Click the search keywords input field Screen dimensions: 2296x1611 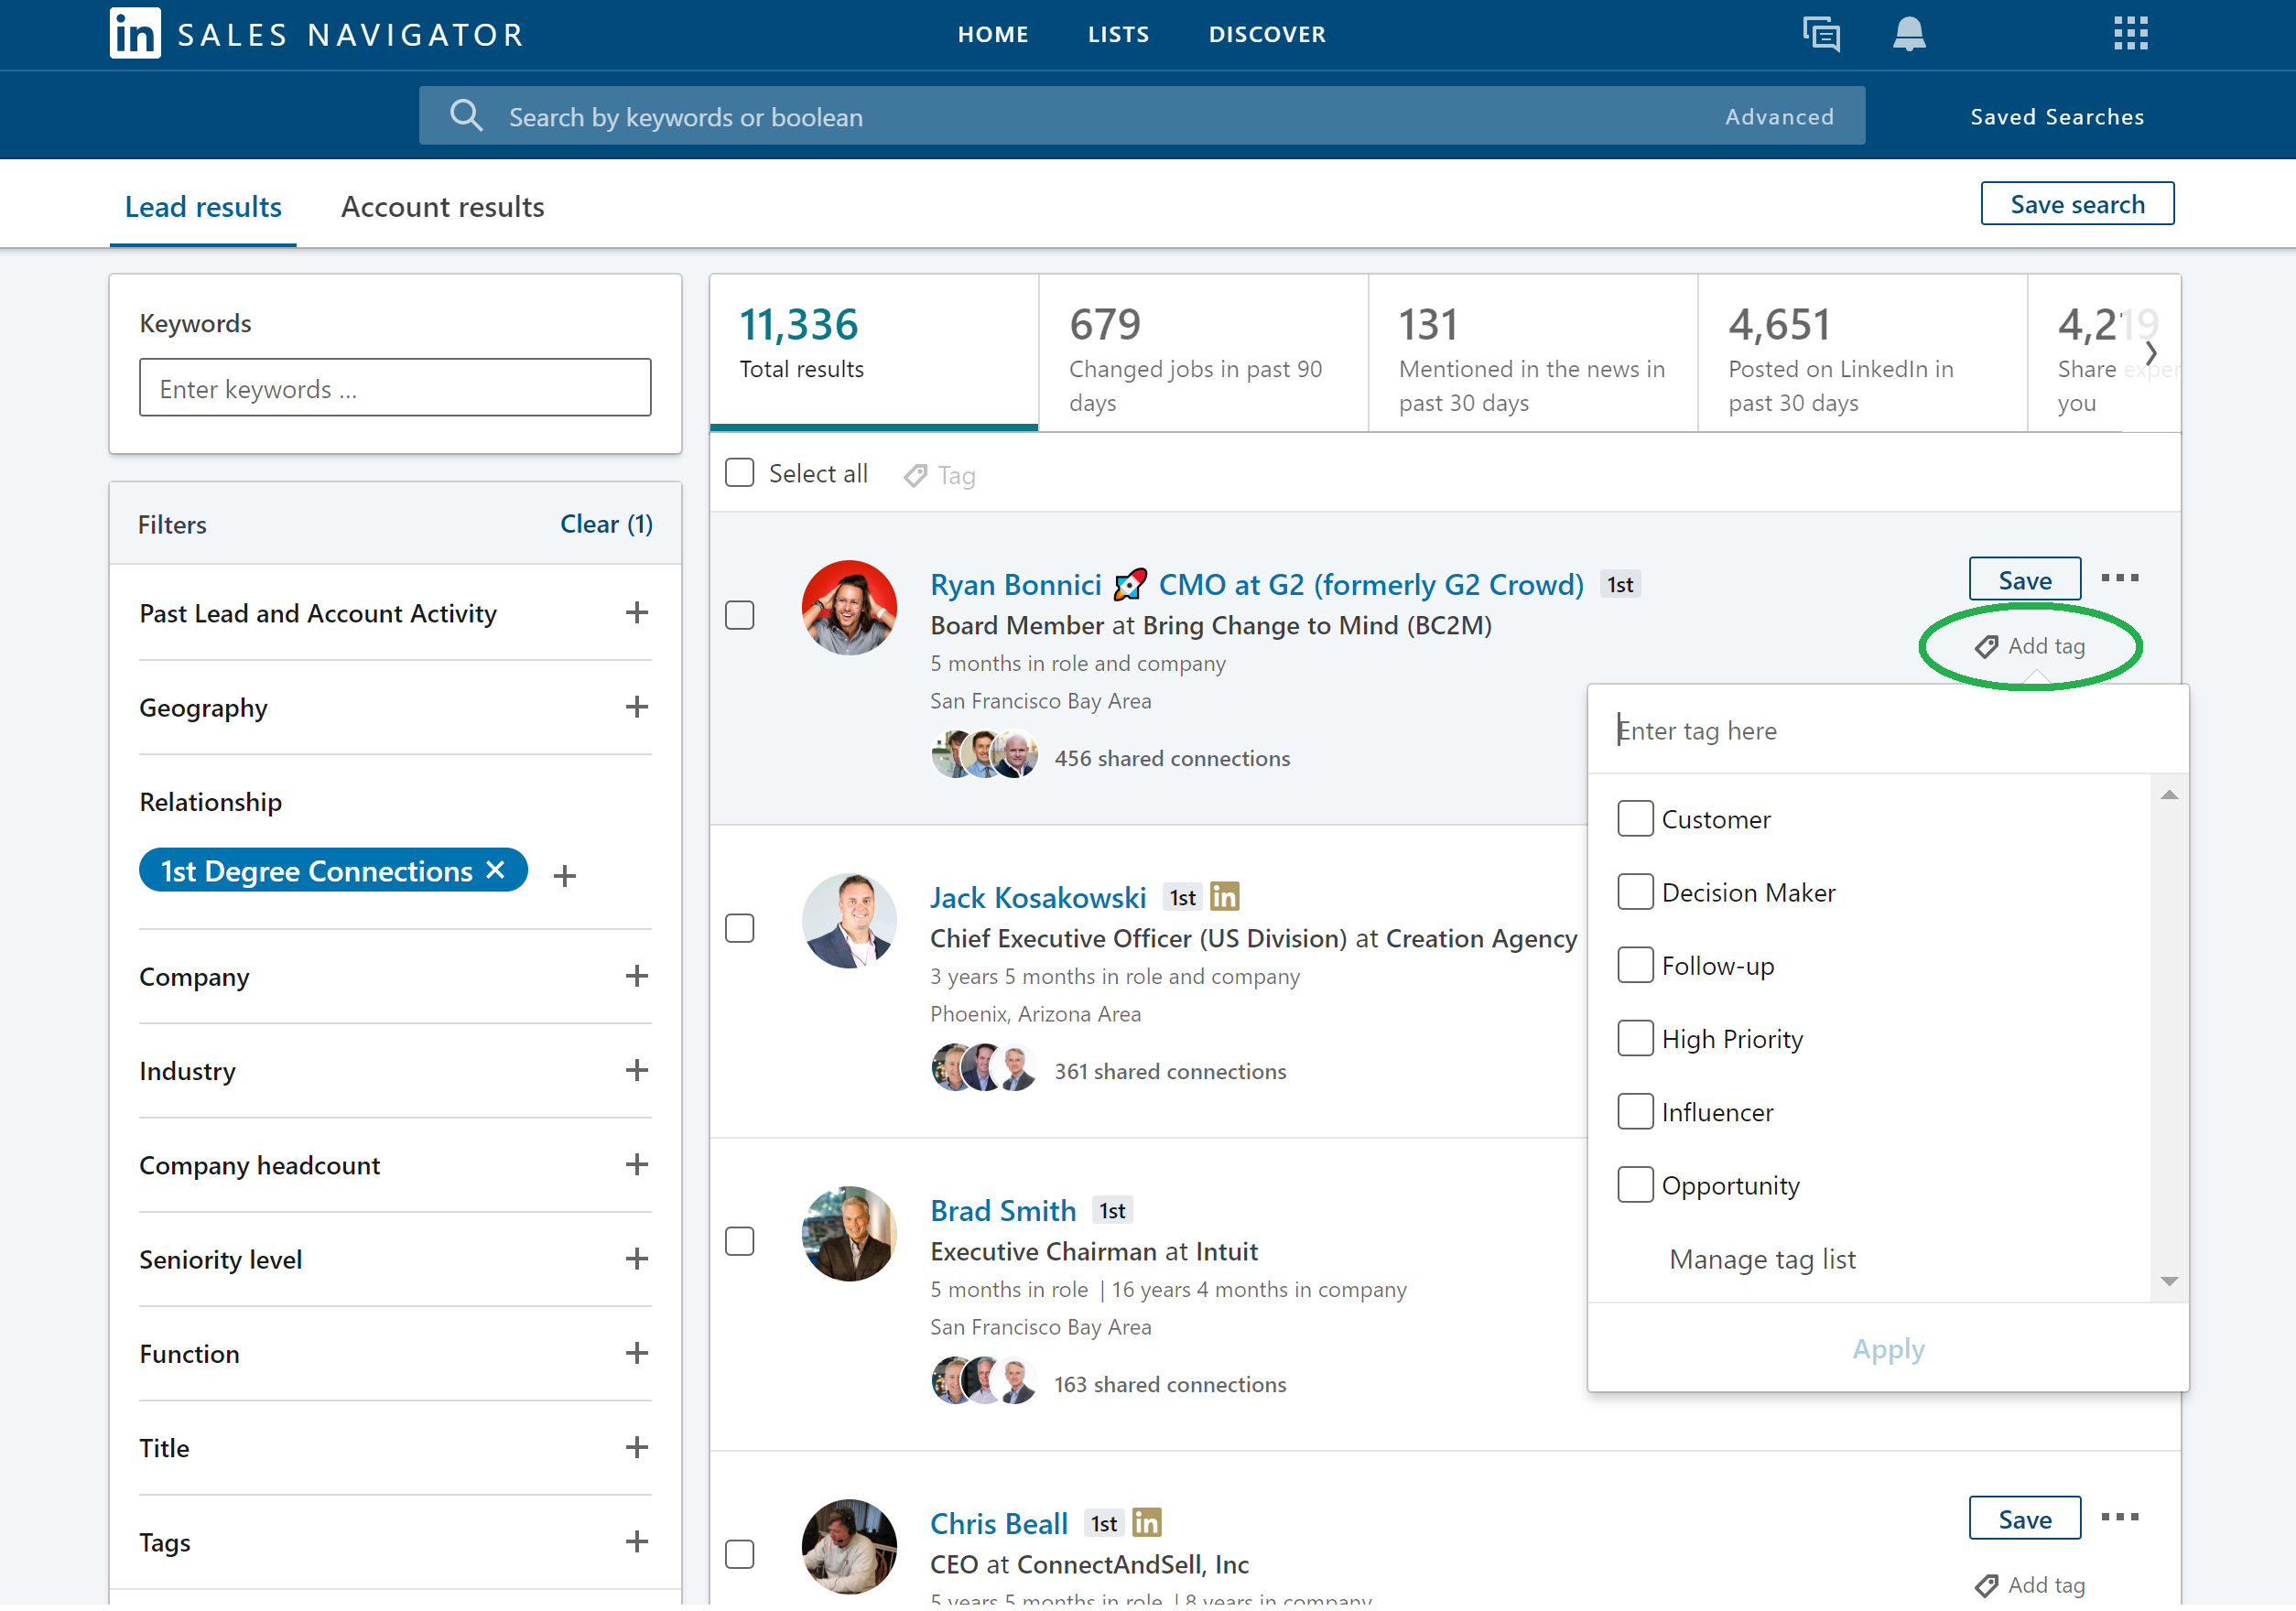coord(393,387)
